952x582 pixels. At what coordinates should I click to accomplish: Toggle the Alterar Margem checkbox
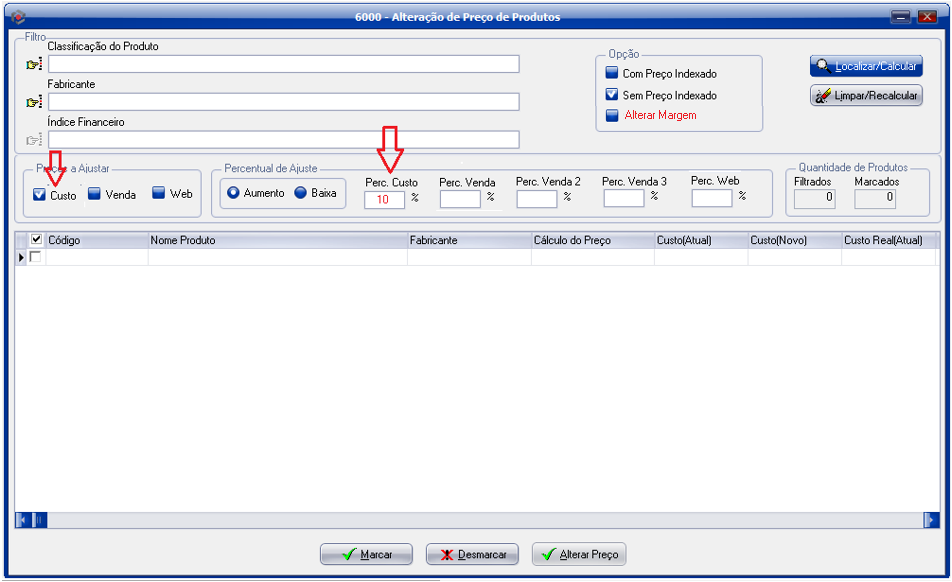pyautogui.click(x=612, y=115)
